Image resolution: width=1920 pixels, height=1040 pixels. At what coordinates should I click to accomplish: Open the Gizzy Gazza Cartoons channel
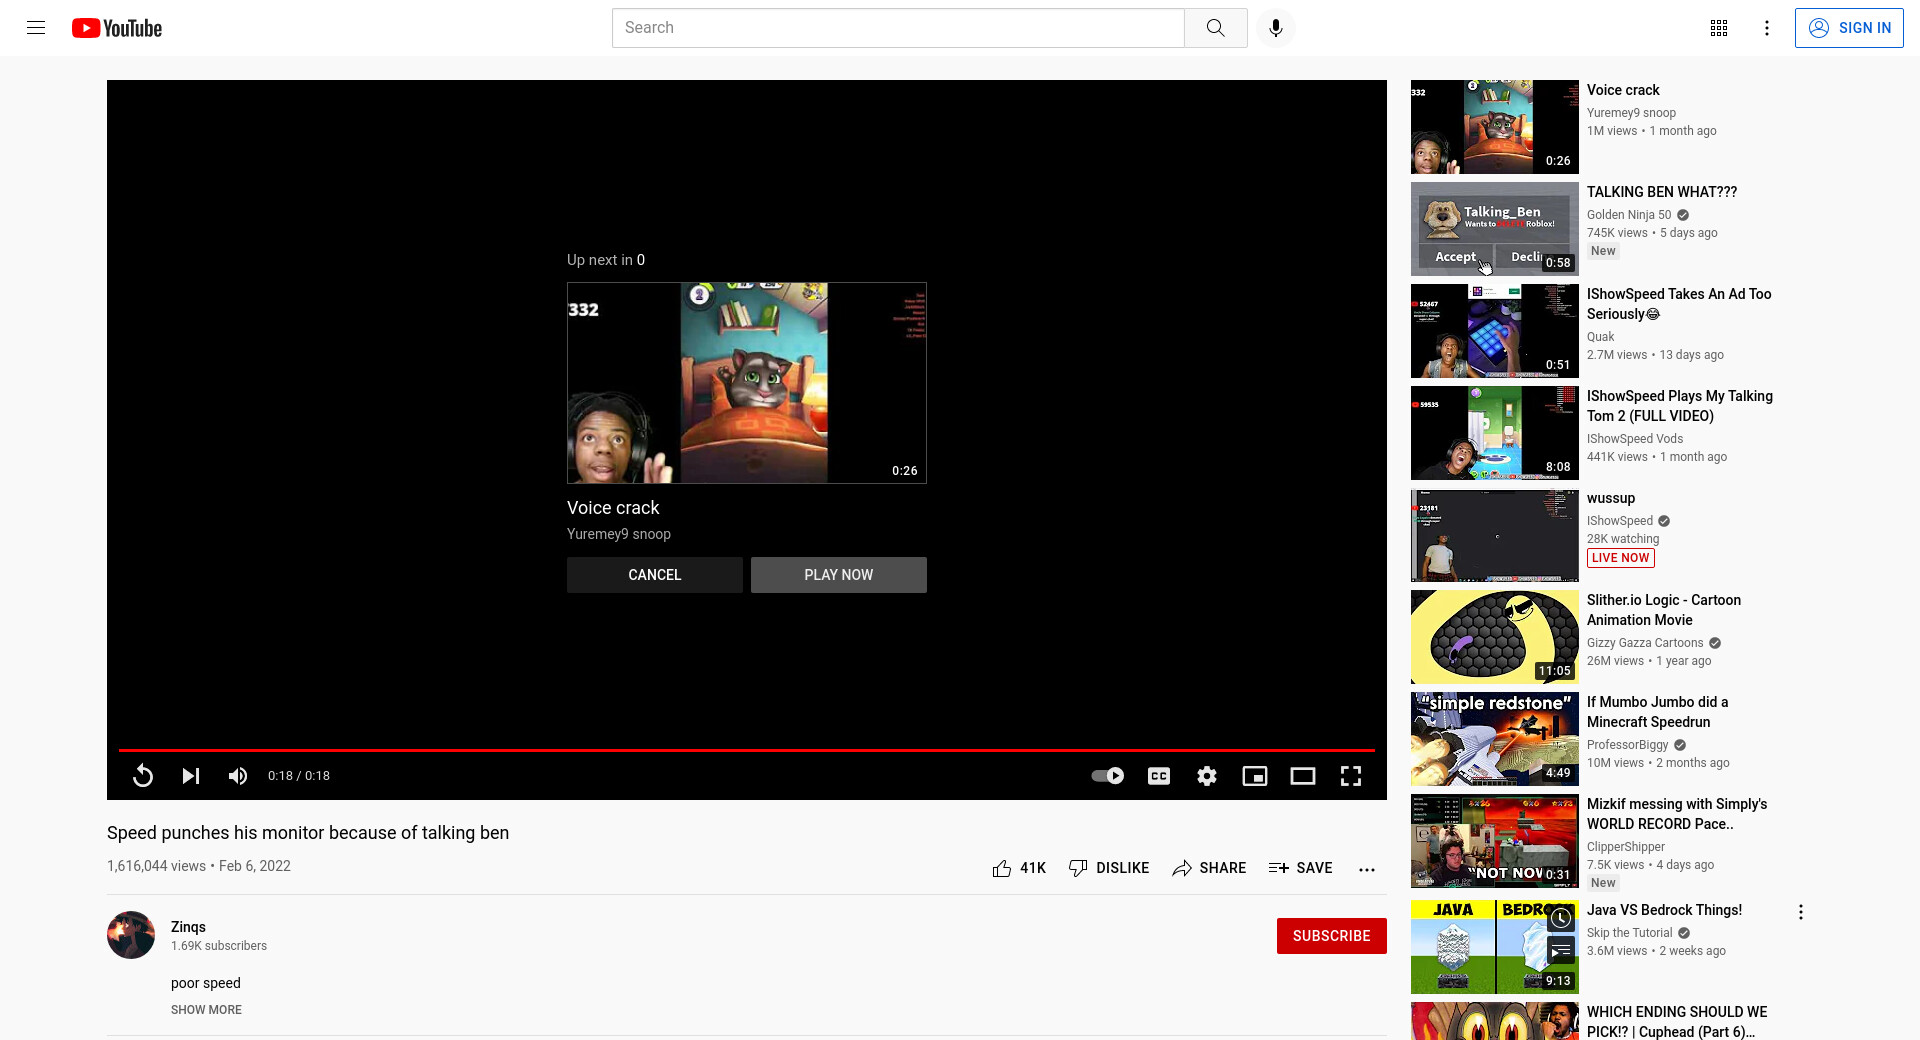click(x=1645, y=643)
